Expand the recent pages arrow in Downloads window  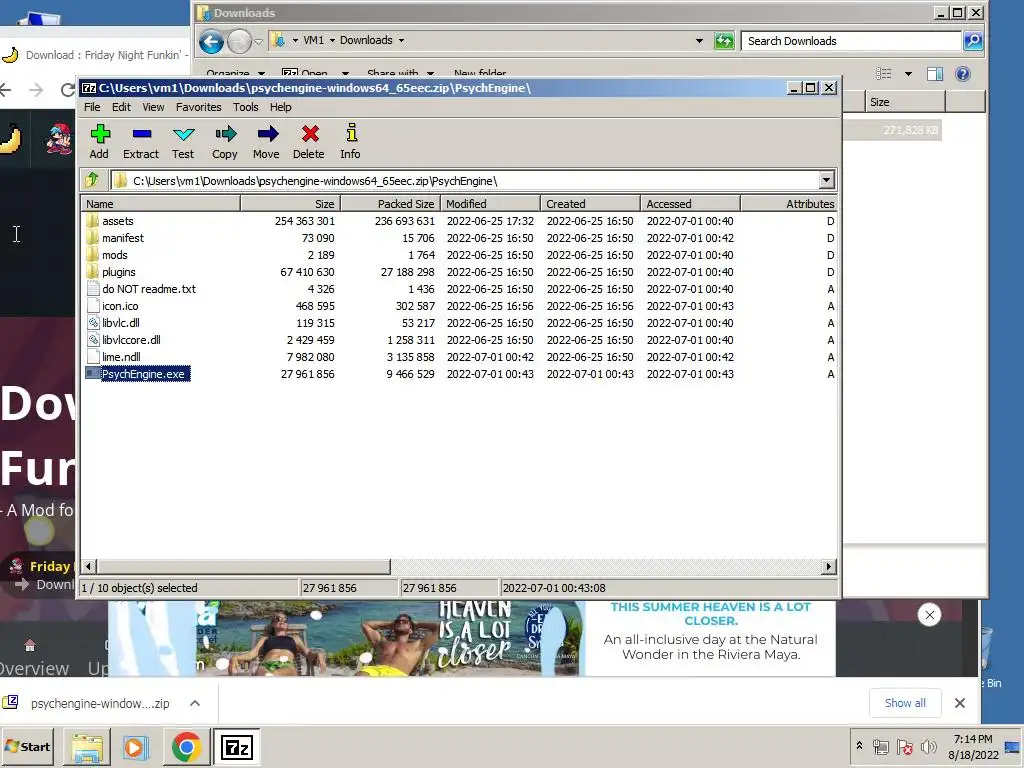pyautogui.click(x=259, y=42)
